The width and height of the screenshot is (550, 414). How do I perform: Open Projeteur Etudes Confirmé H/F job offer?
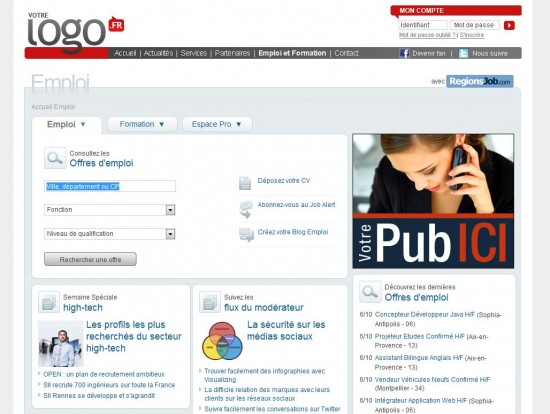tap(420, 336)
